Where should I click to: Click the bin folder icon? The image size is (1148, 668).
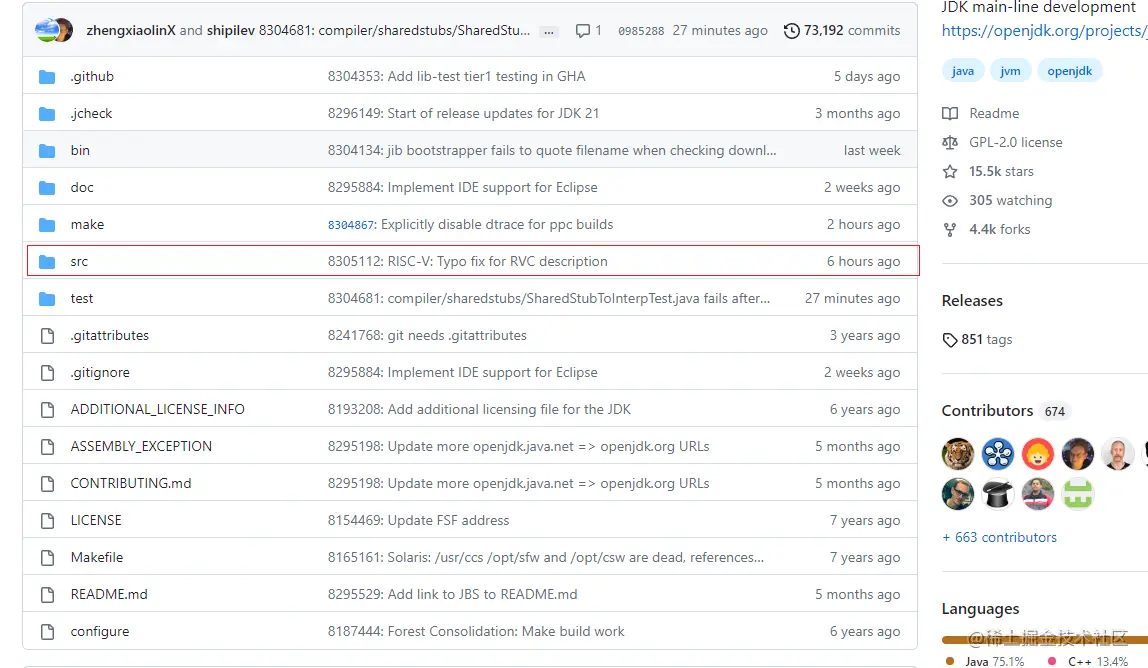(x=47, y=151)
